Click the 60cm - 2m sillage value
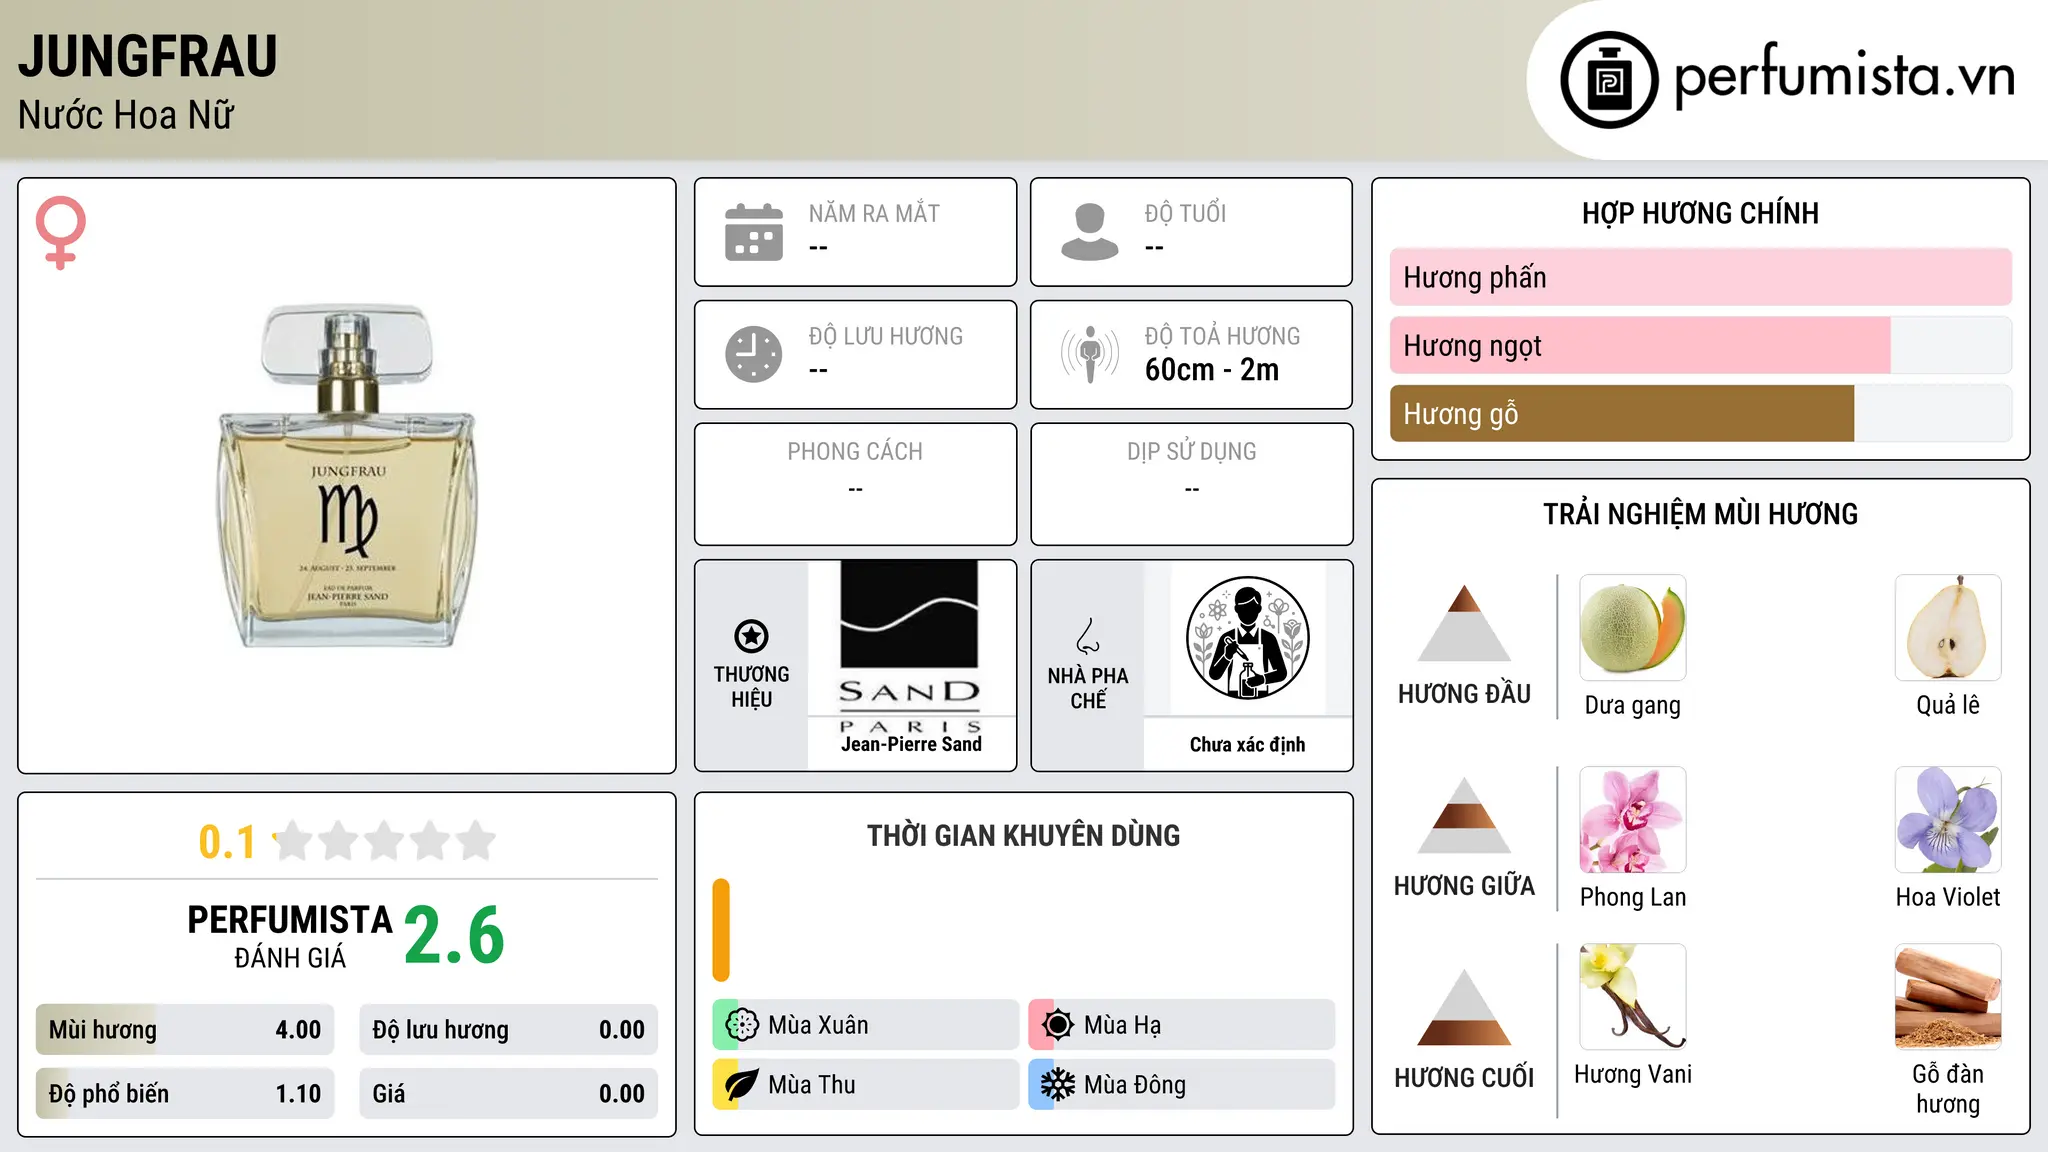The image size is (2048, 1152). pos(1212,370)
